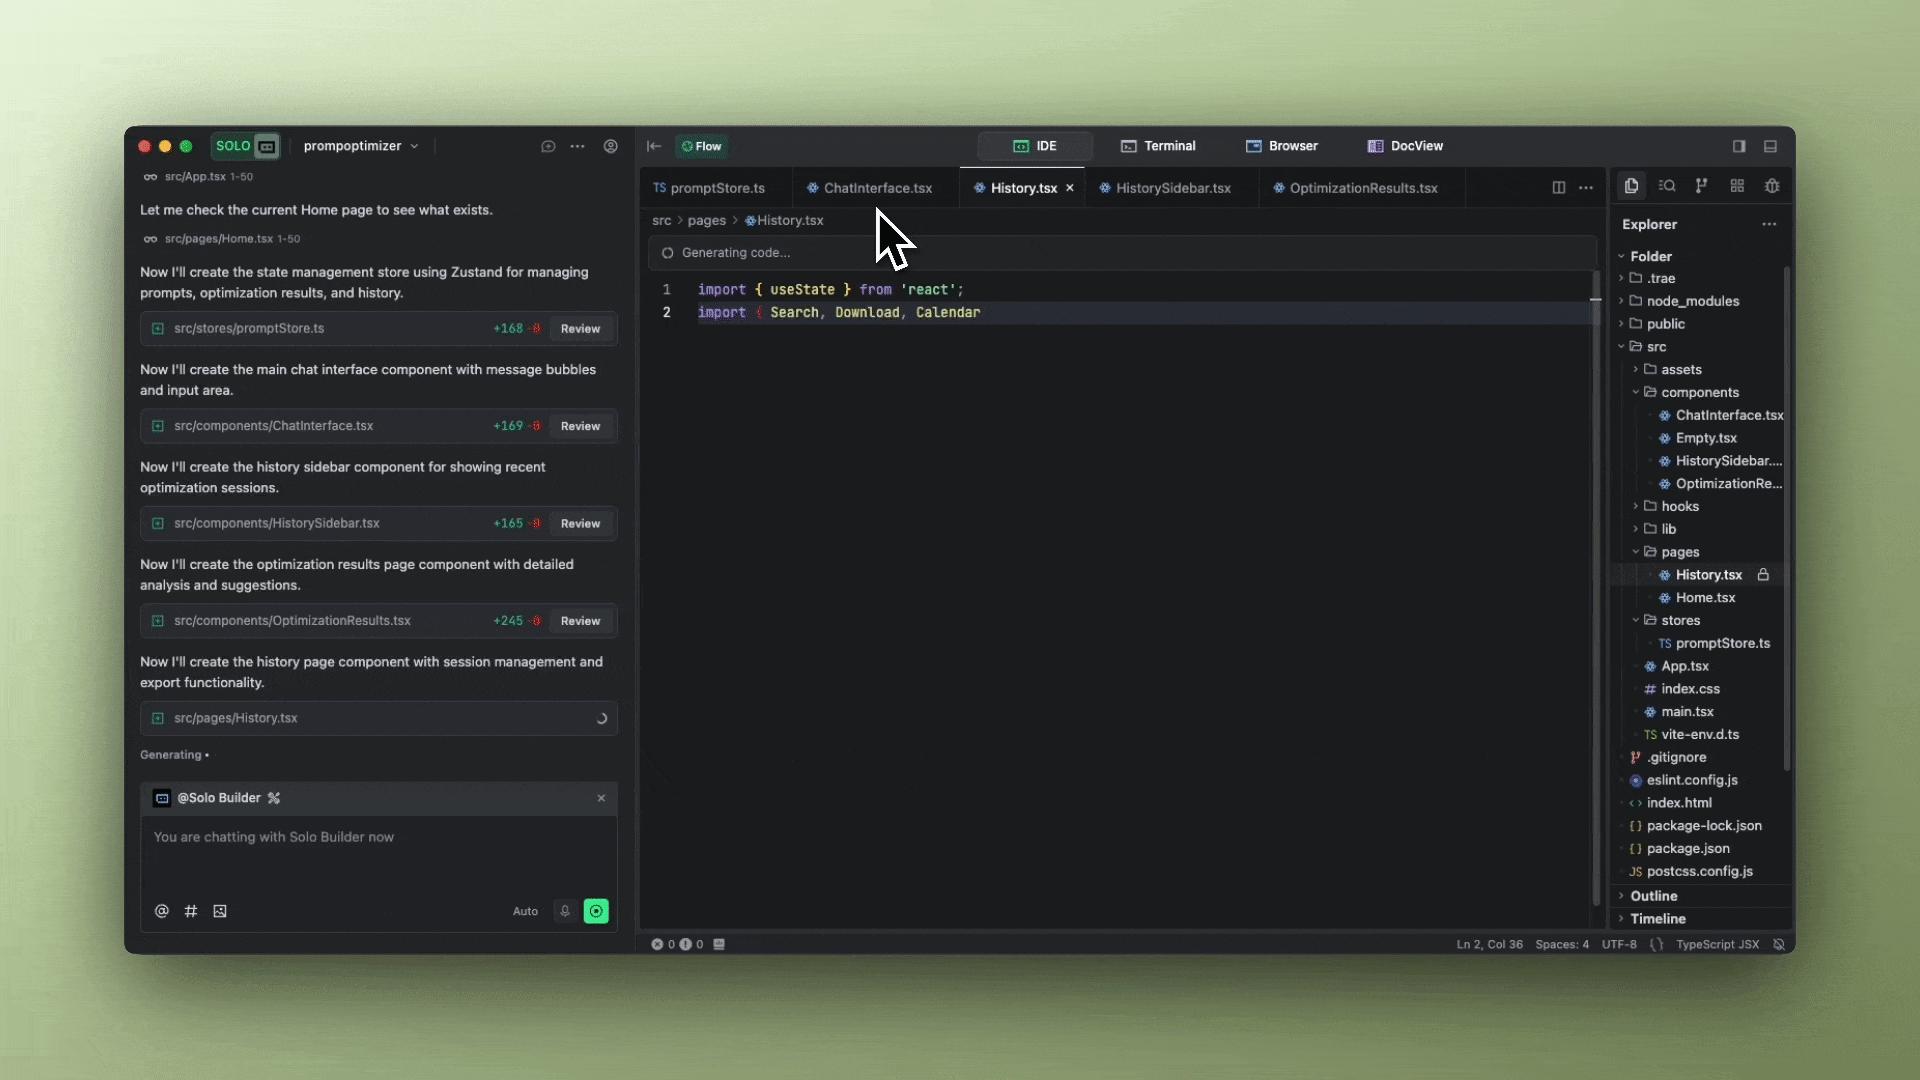The width and height of the screenshot is (1920, 1080).
Task: Open the Extensions grid icon panel
Action: (x=1737, y=186)
